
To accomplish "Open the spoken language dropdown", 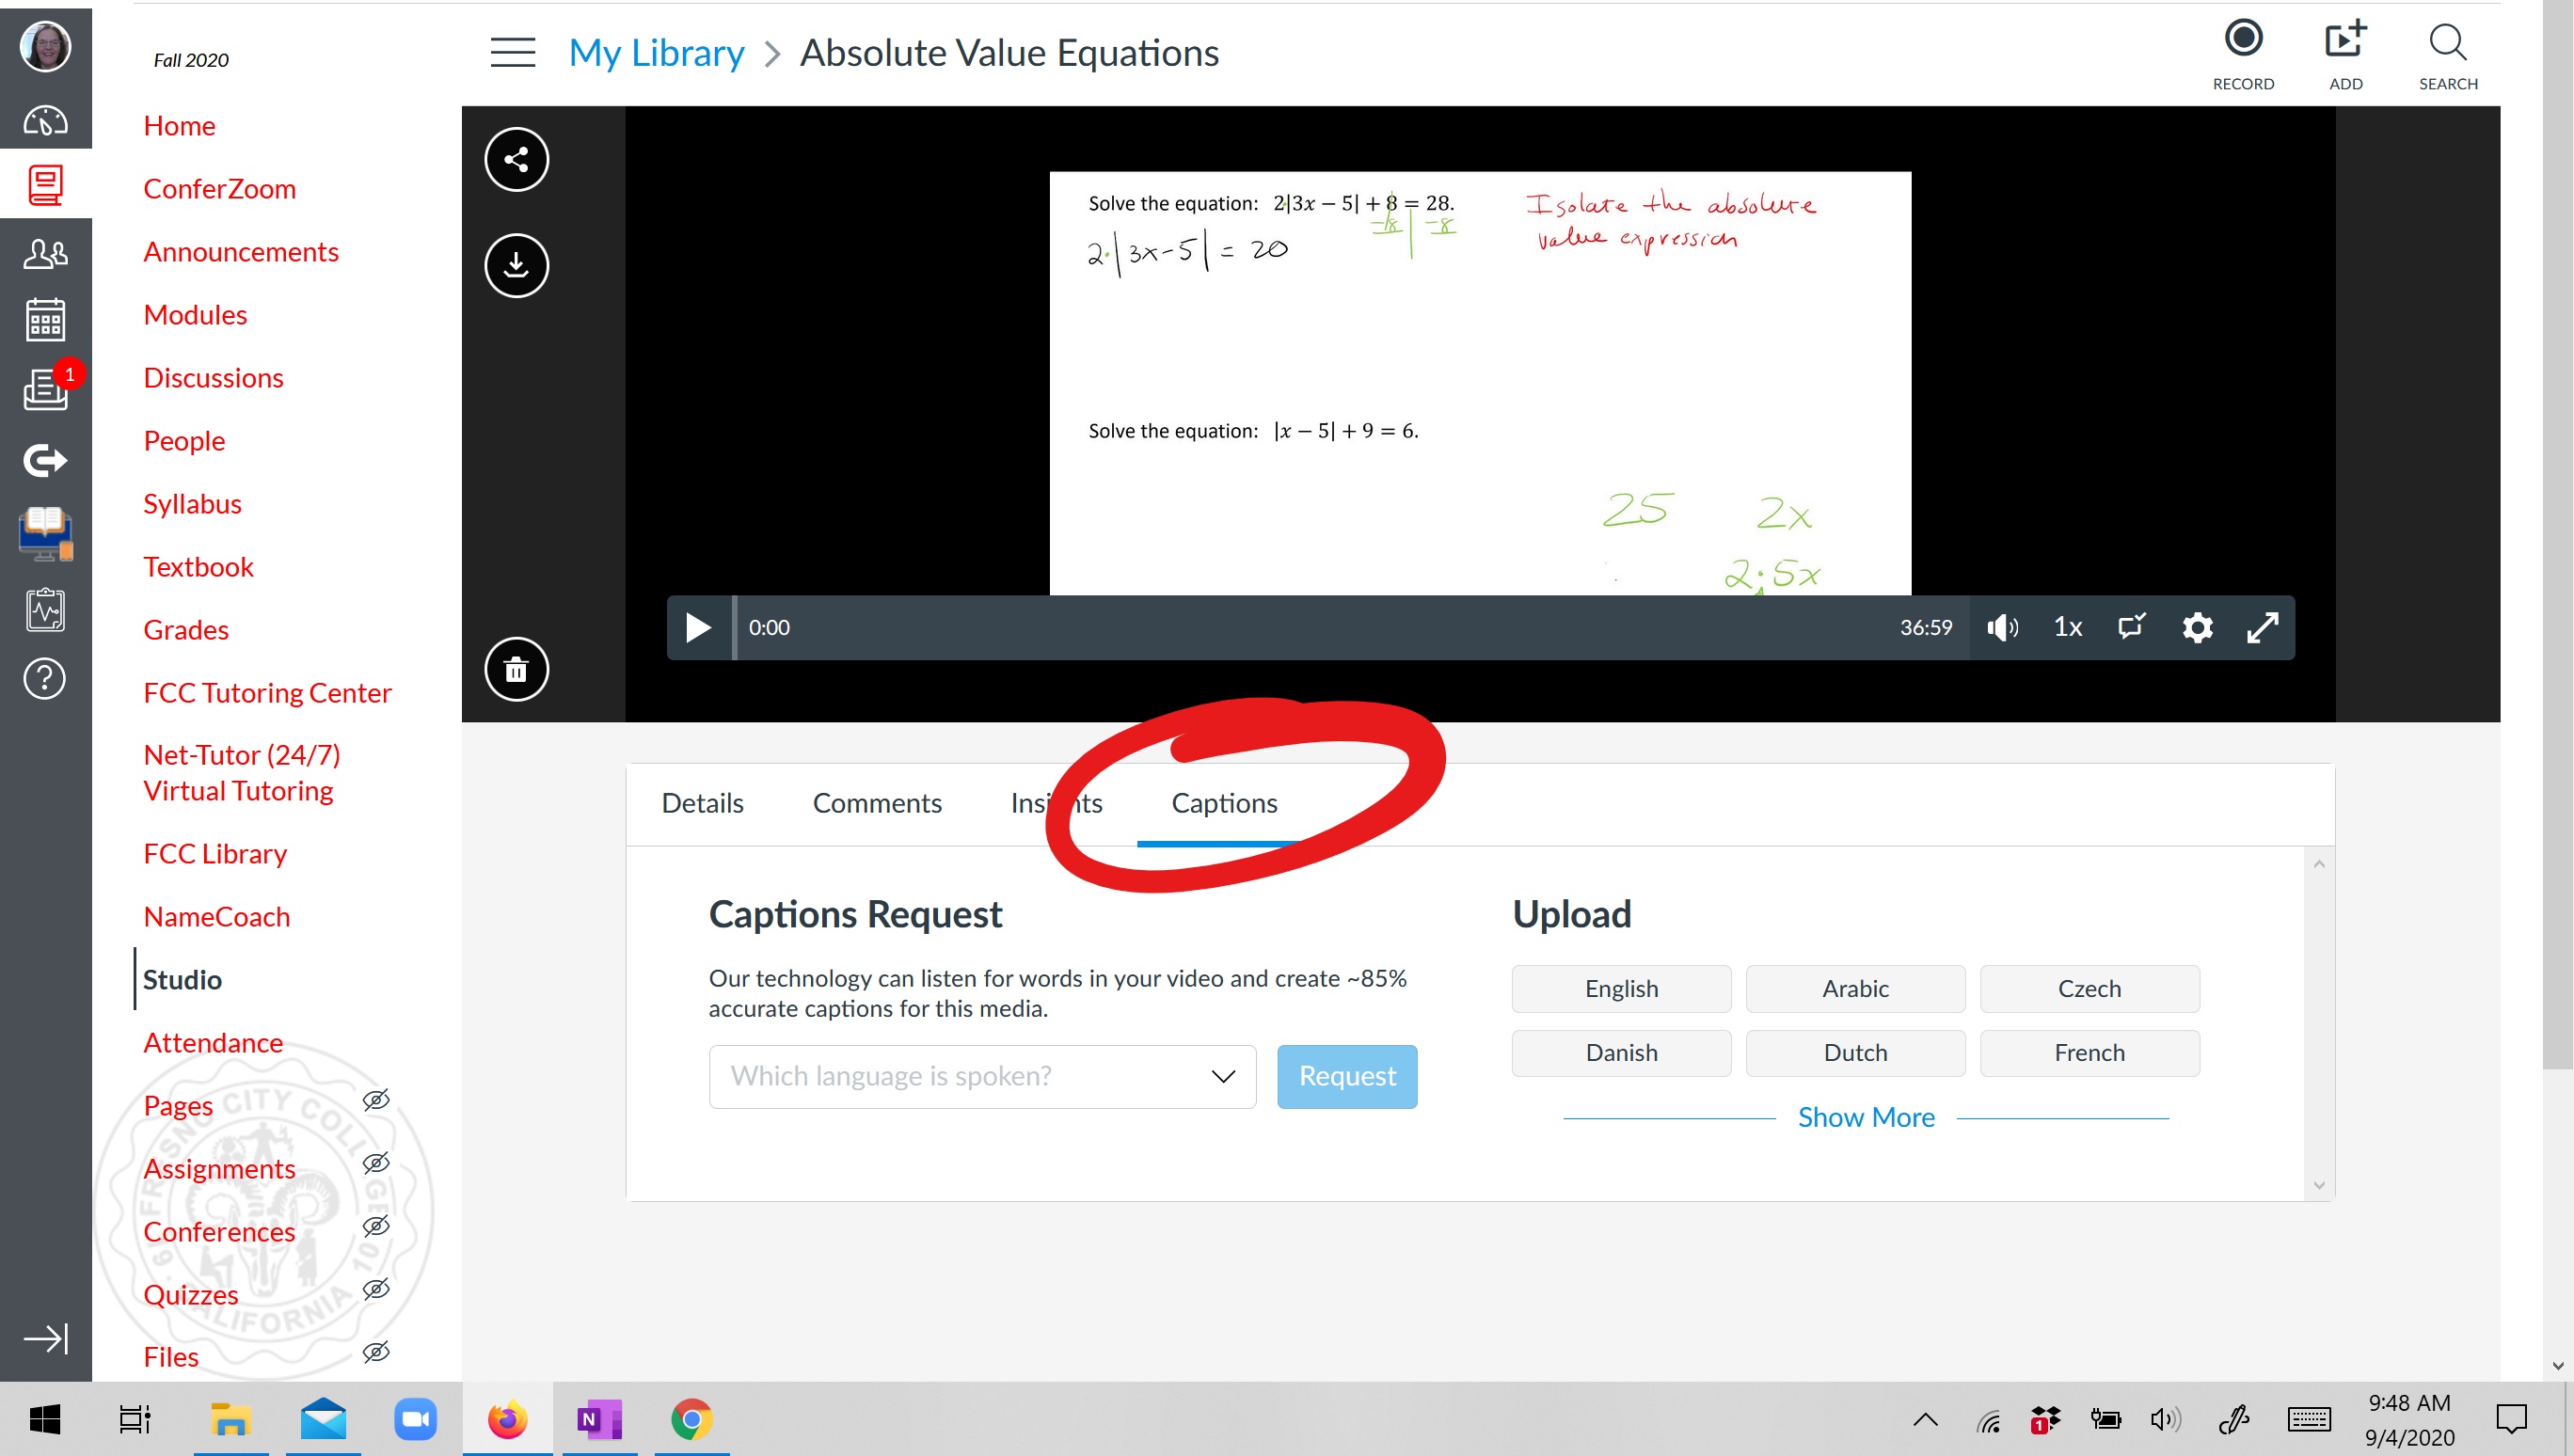I will [x=981, y=1076].
